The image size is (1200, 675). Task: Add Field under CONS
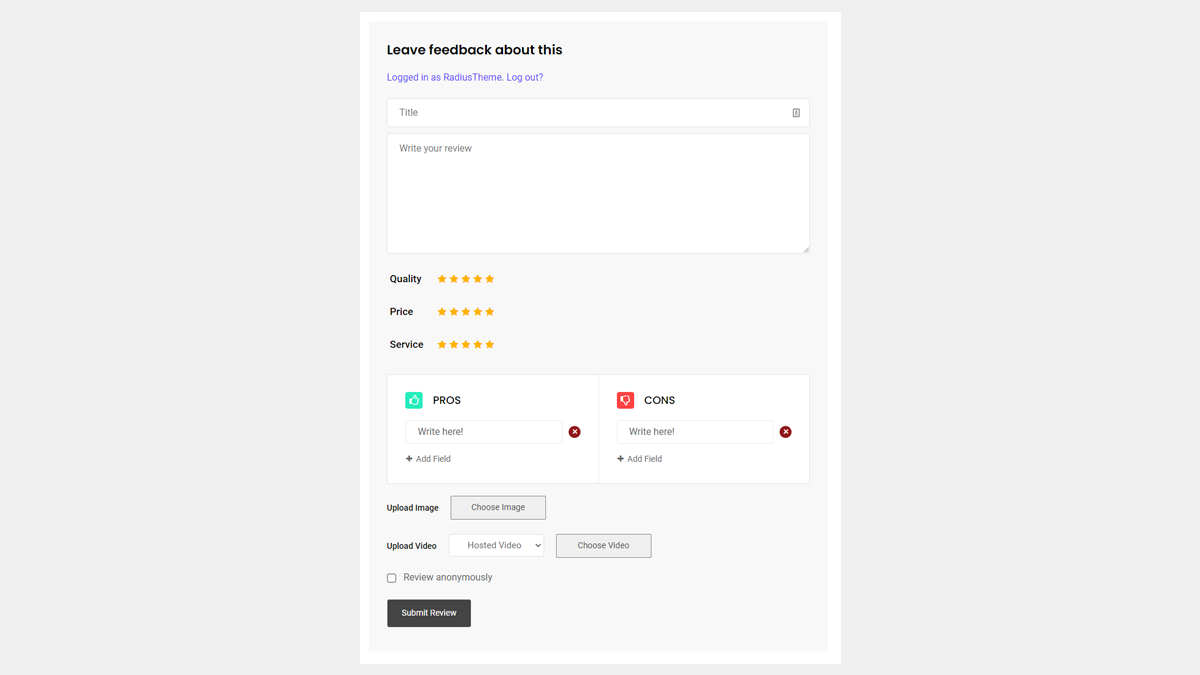click(x=640, y=459)
